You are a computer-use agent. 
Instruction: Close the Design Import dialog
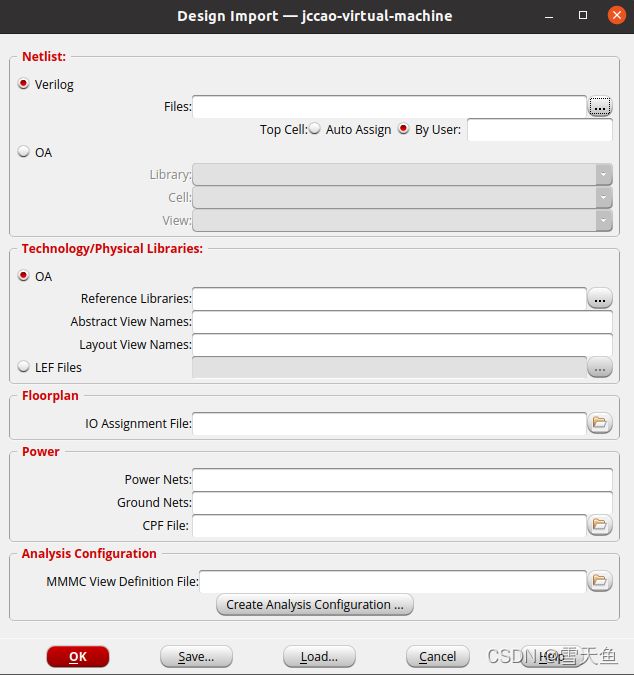pyautogui.click(x=617, y=15)
